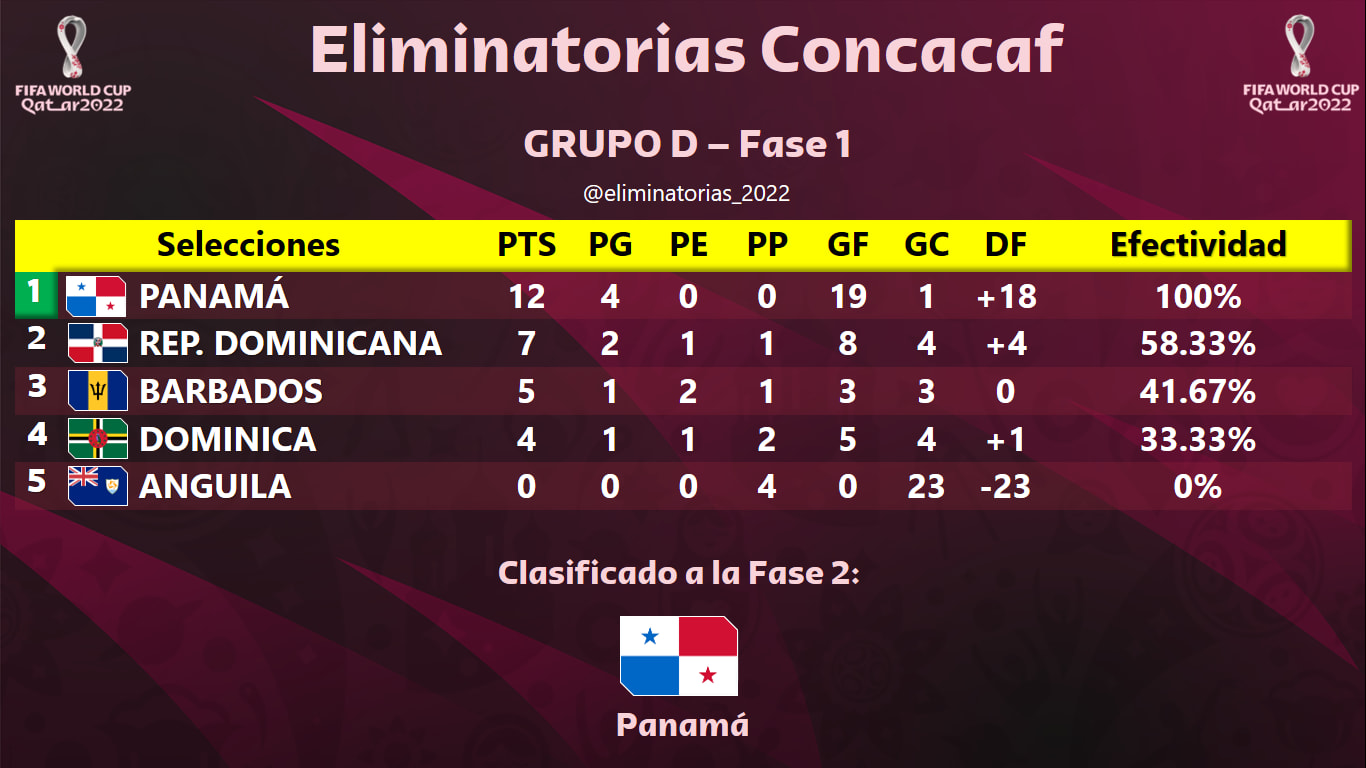Screen dimensions: 1366x768
Task: Click the Efectividad column header
Action: click(x=1198, y=244)
